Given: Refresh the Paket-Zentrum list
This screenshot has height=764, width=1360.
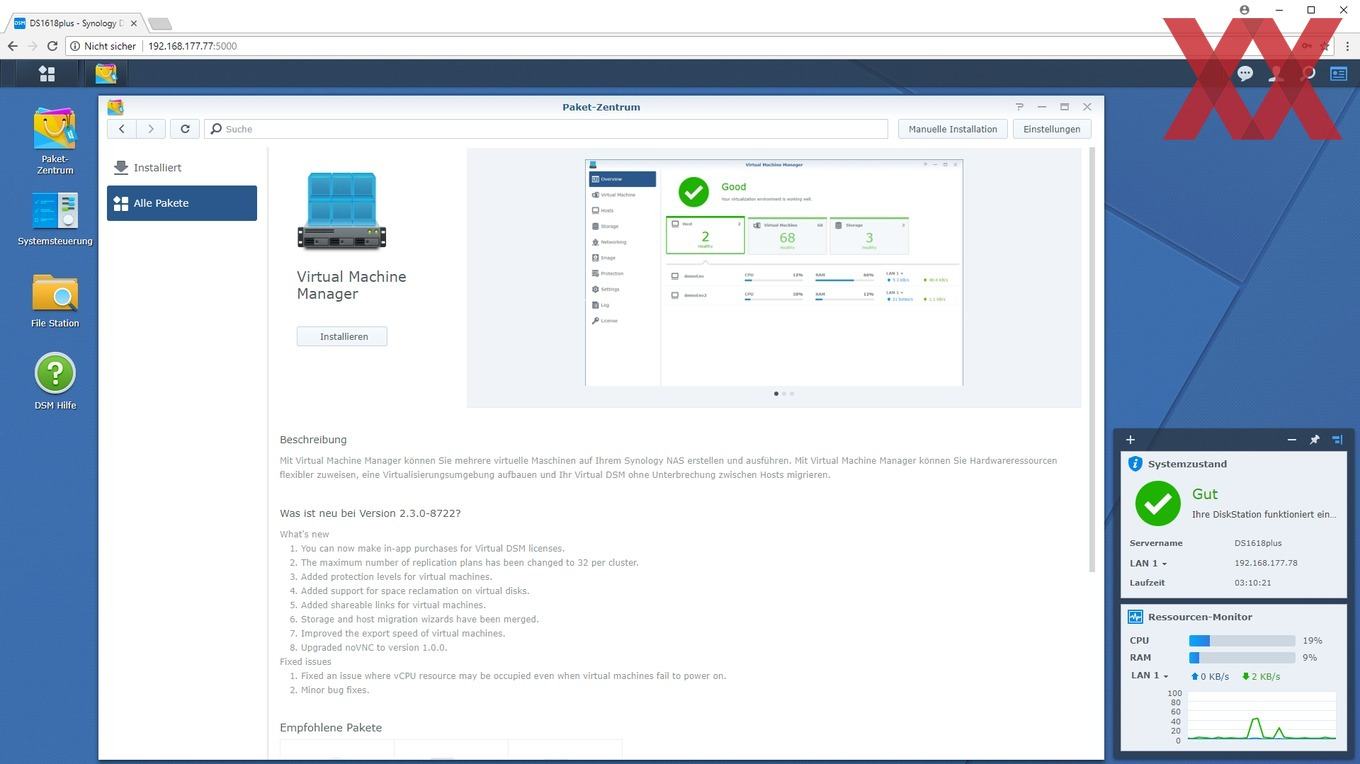Looking at the screenshot, I should coord(185,129).
